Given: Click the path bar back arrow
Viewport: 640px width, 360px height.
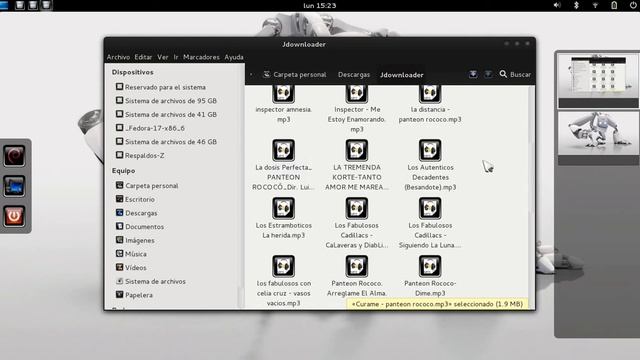Looking at the screenshot, I should click(x=251, y=75).
